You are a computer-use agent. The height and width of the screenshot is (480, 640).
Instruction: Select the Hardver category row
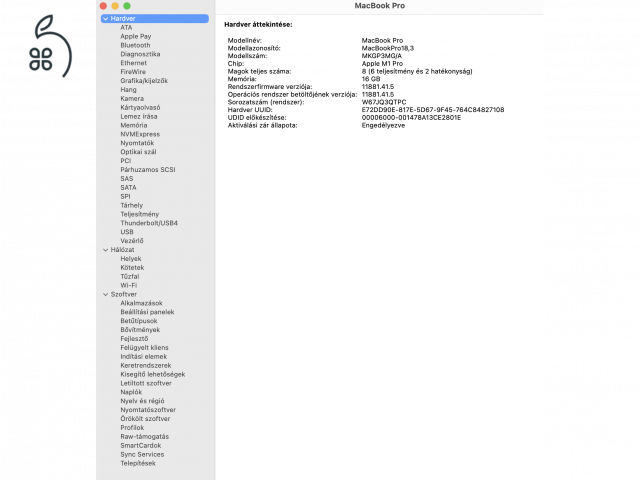[155, 19]
